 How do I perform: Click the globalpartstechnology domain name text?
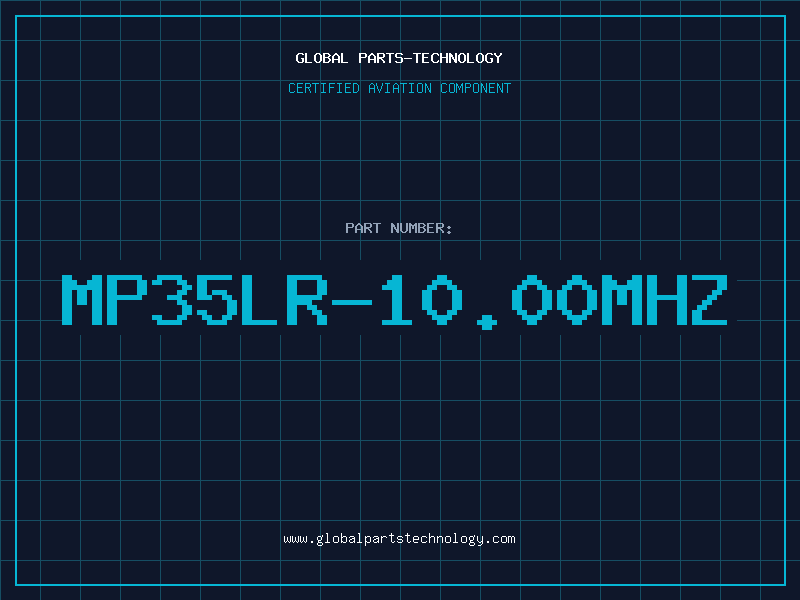pyautogui.click(x=399, y=539)
